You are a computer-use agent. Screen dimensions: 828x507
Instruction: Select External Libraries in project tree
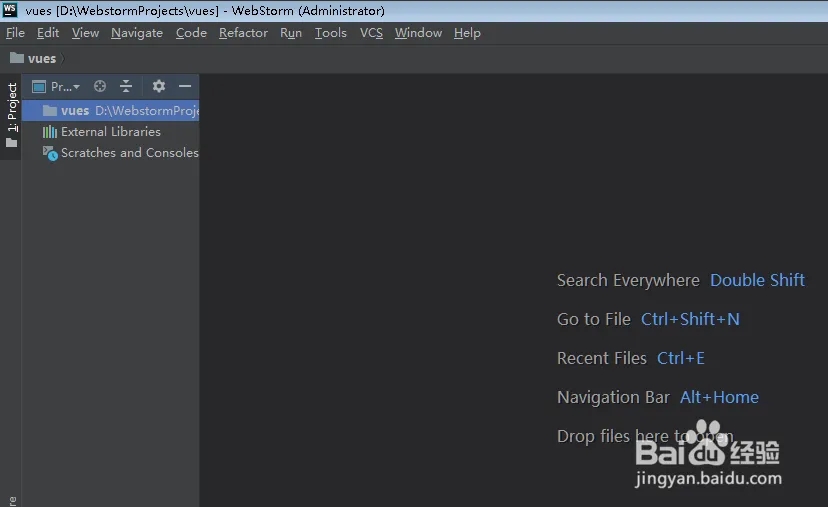pos(110,132)
